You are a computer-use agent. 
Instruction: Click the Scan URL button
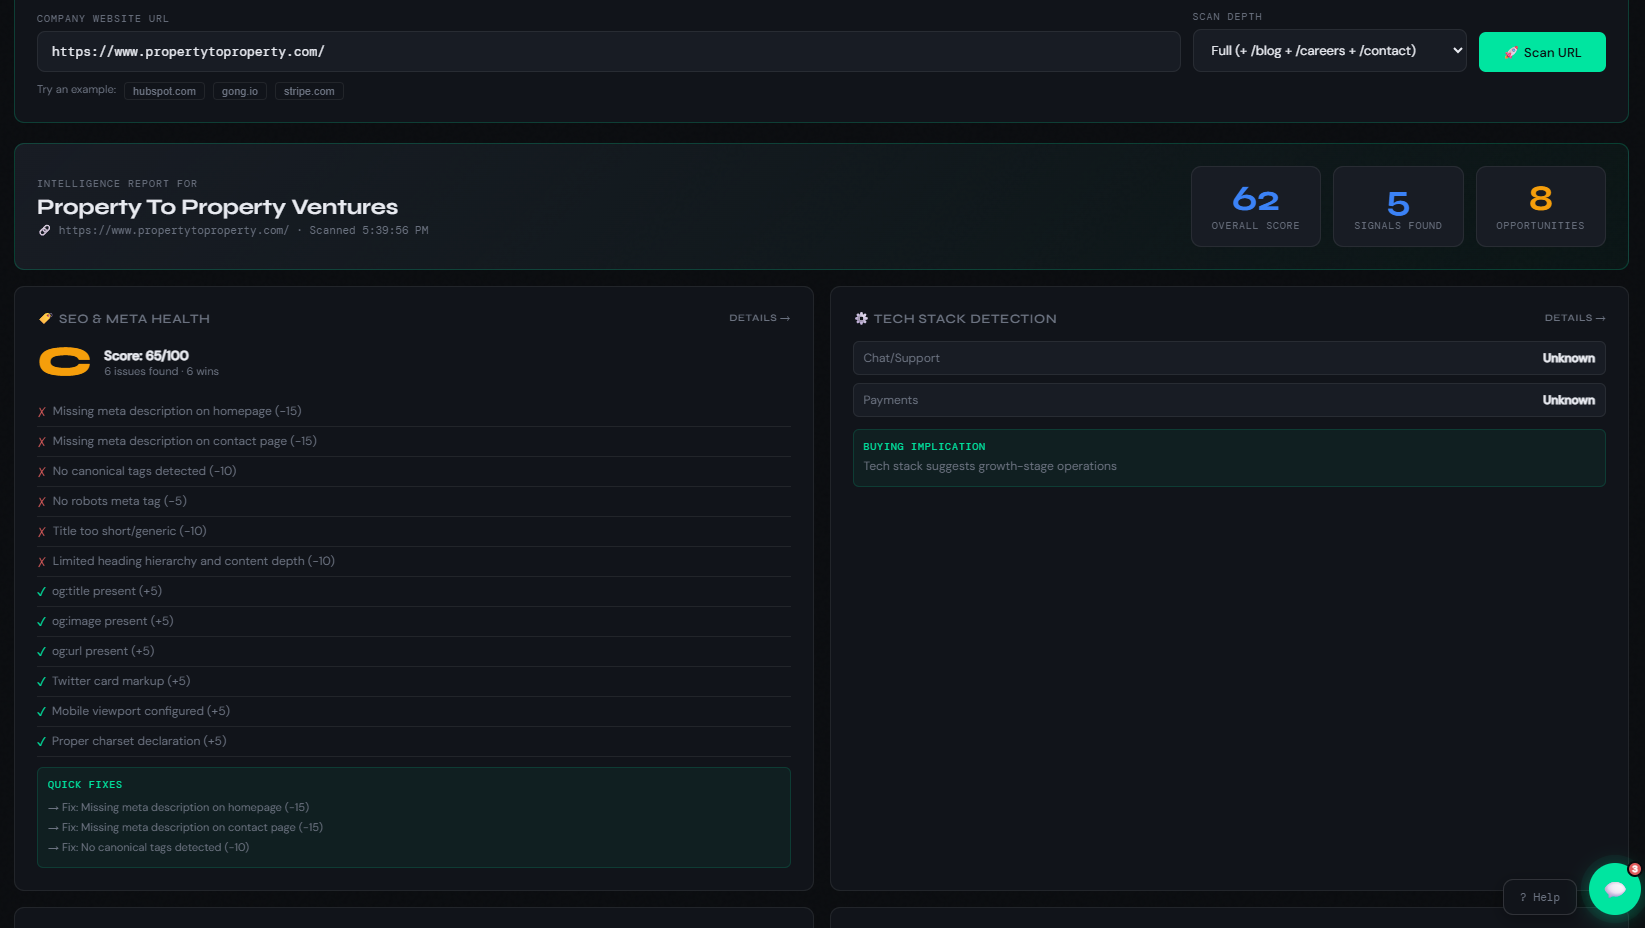tap(1542, 52)
